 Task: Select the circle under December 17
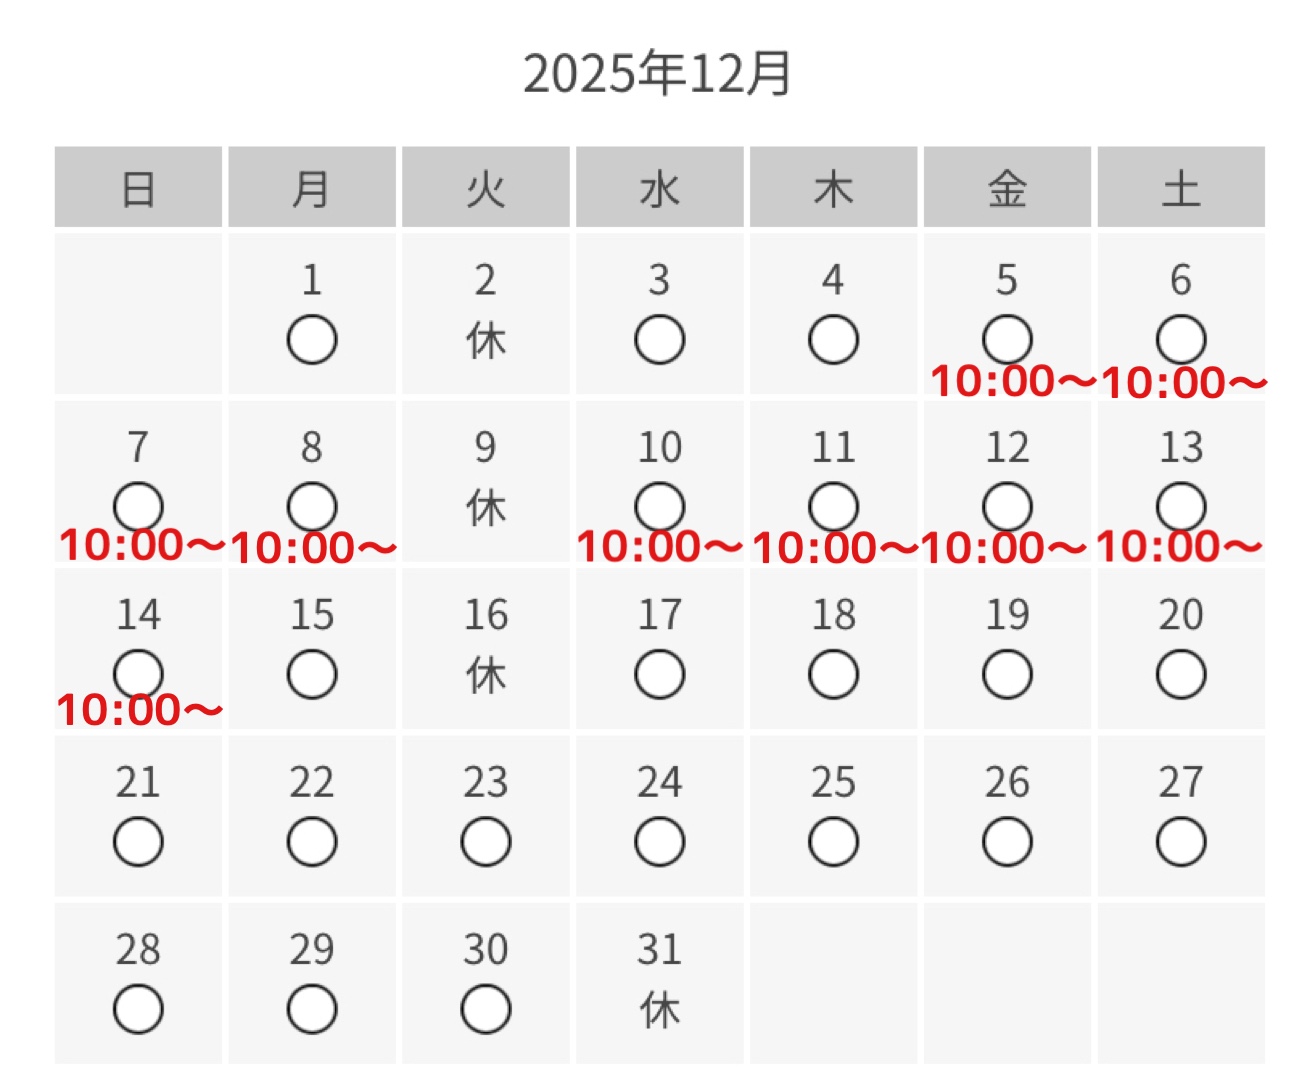pyautogui.click(x=659, y=675)
